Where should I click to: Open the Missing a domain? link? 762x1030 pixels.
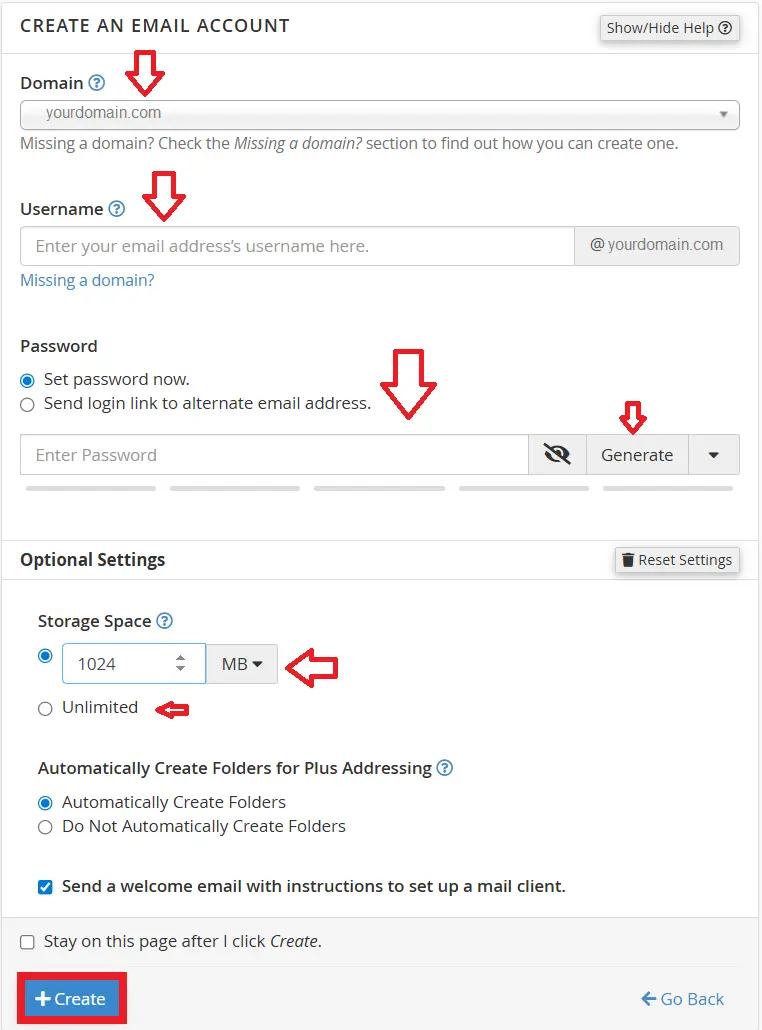87,281
